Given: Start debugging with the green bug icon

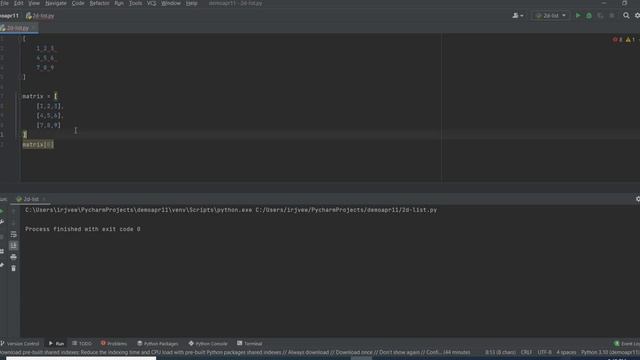Looking at the screenshot, I should click(x=589, y=16).
